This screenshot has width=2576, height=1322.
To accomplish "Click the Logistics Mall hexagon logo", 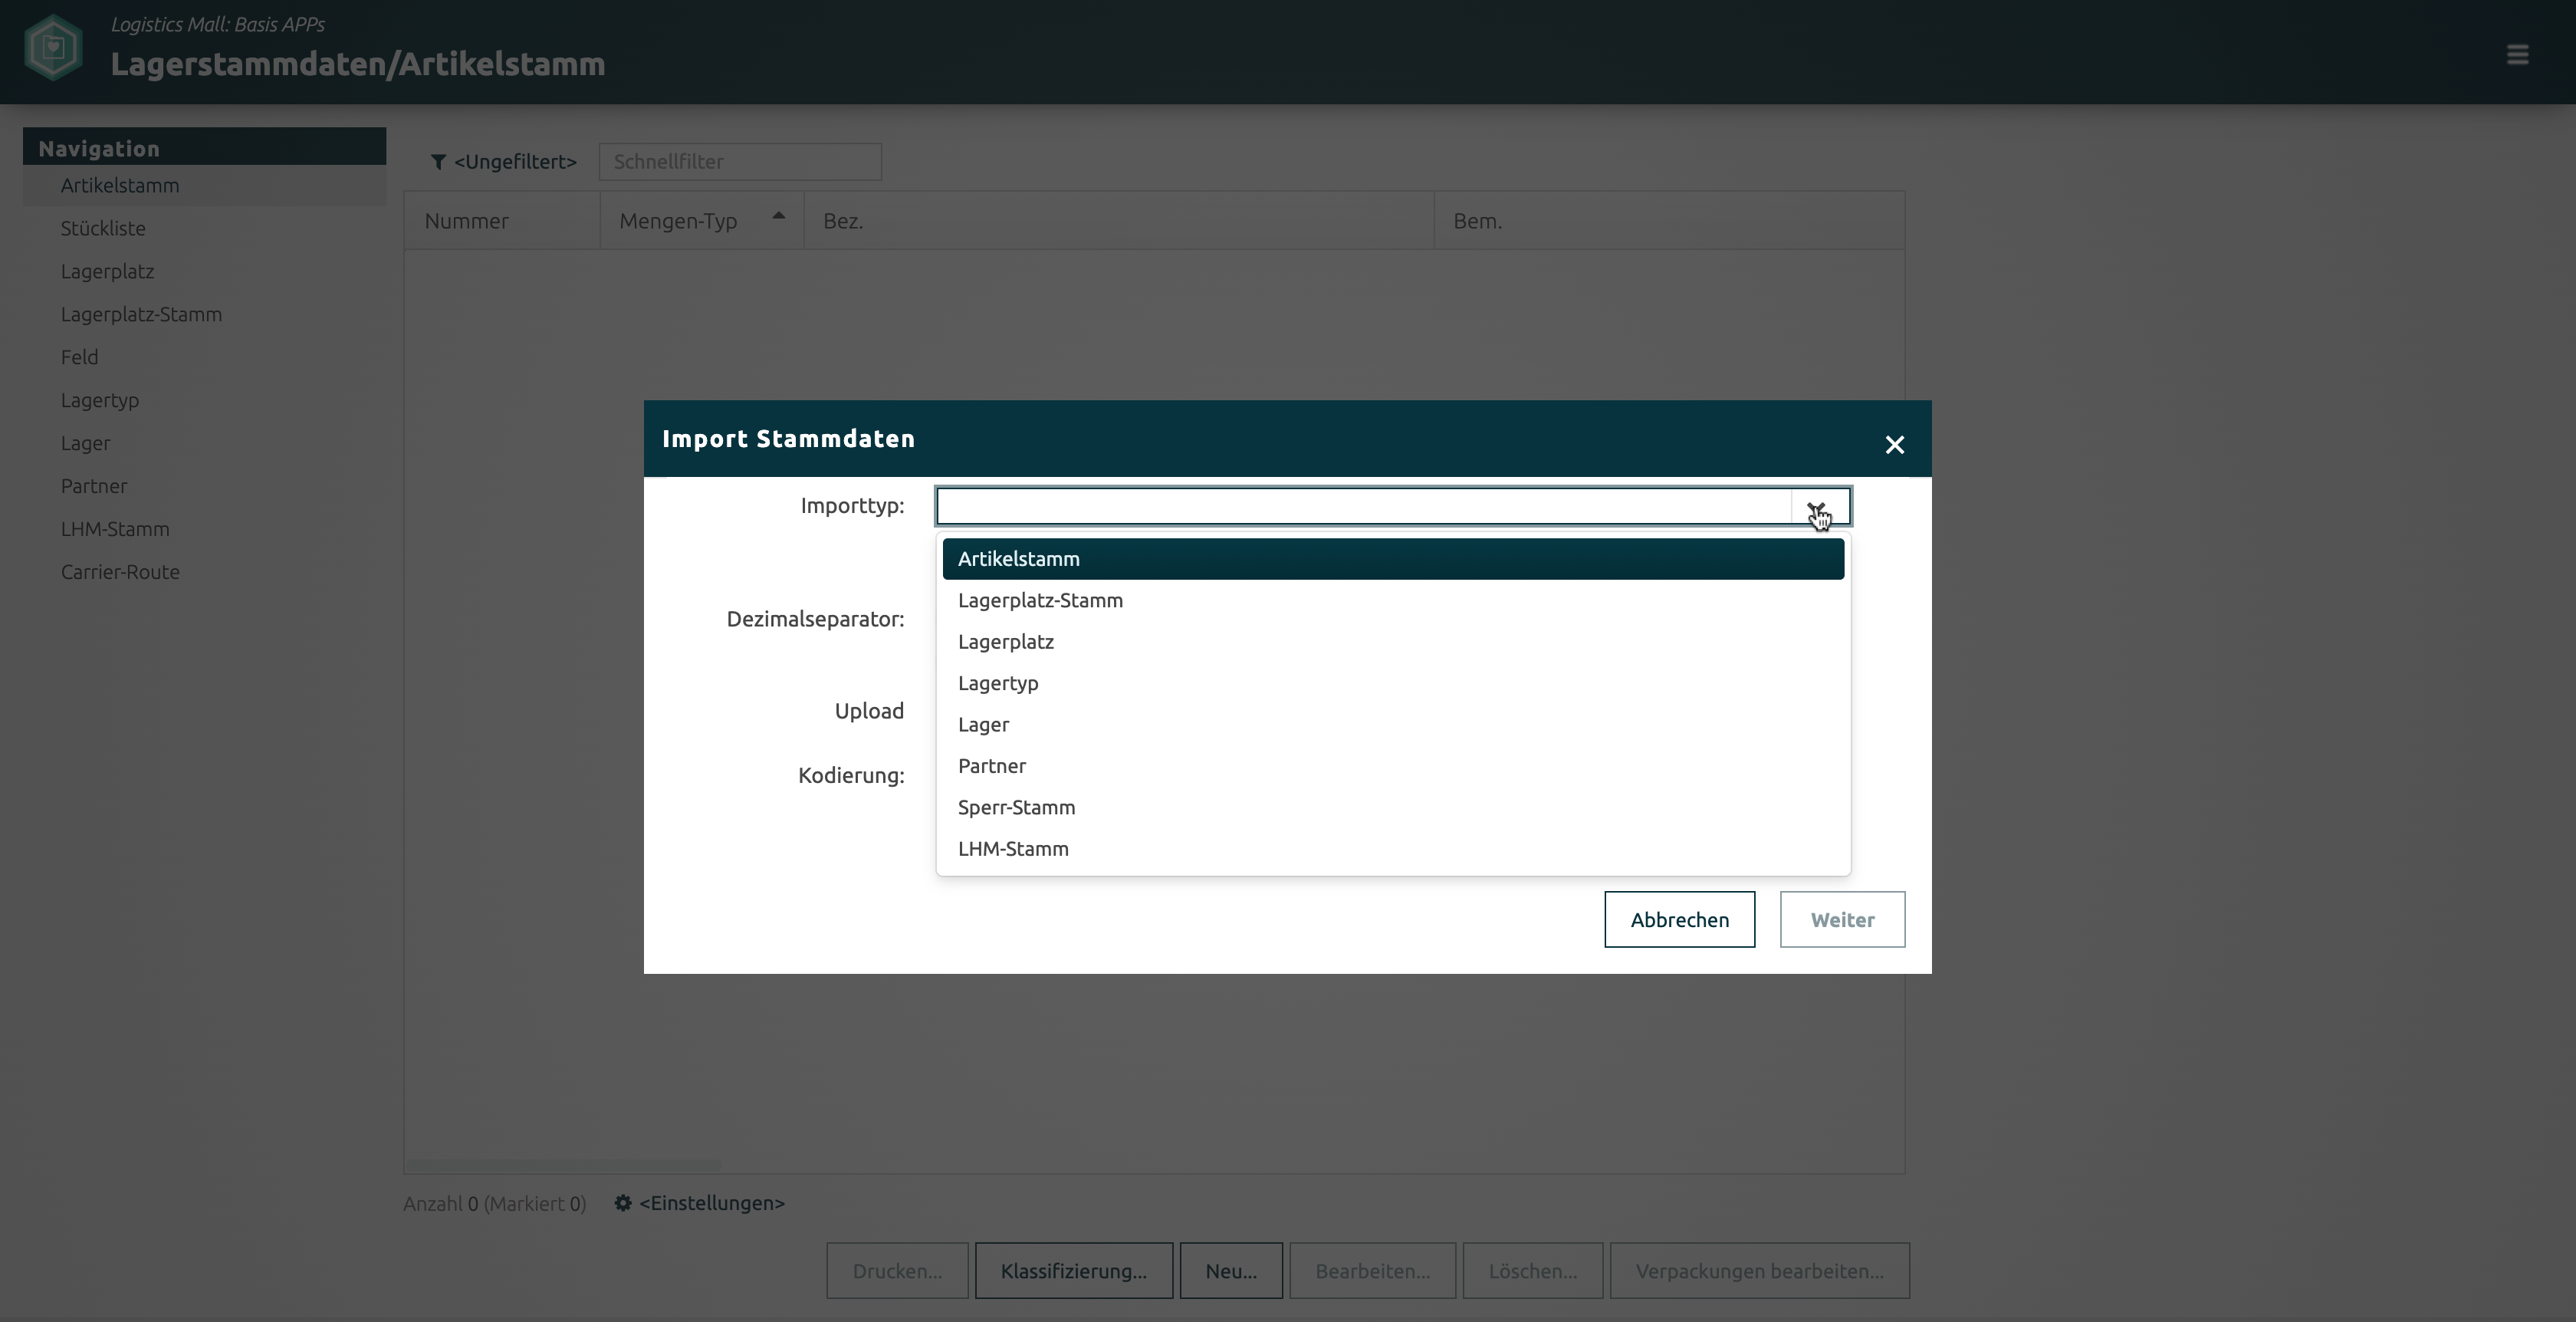I will click(53, 47).
